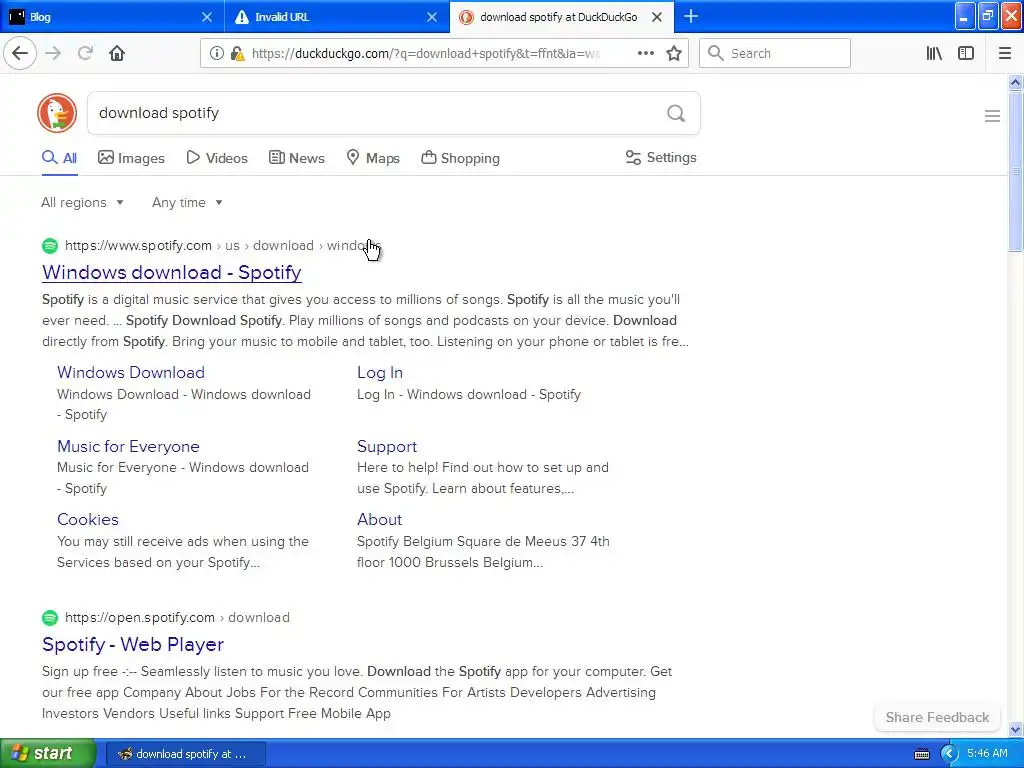Toggle the sidebar view icon
1024x768 pixels.
966,53
